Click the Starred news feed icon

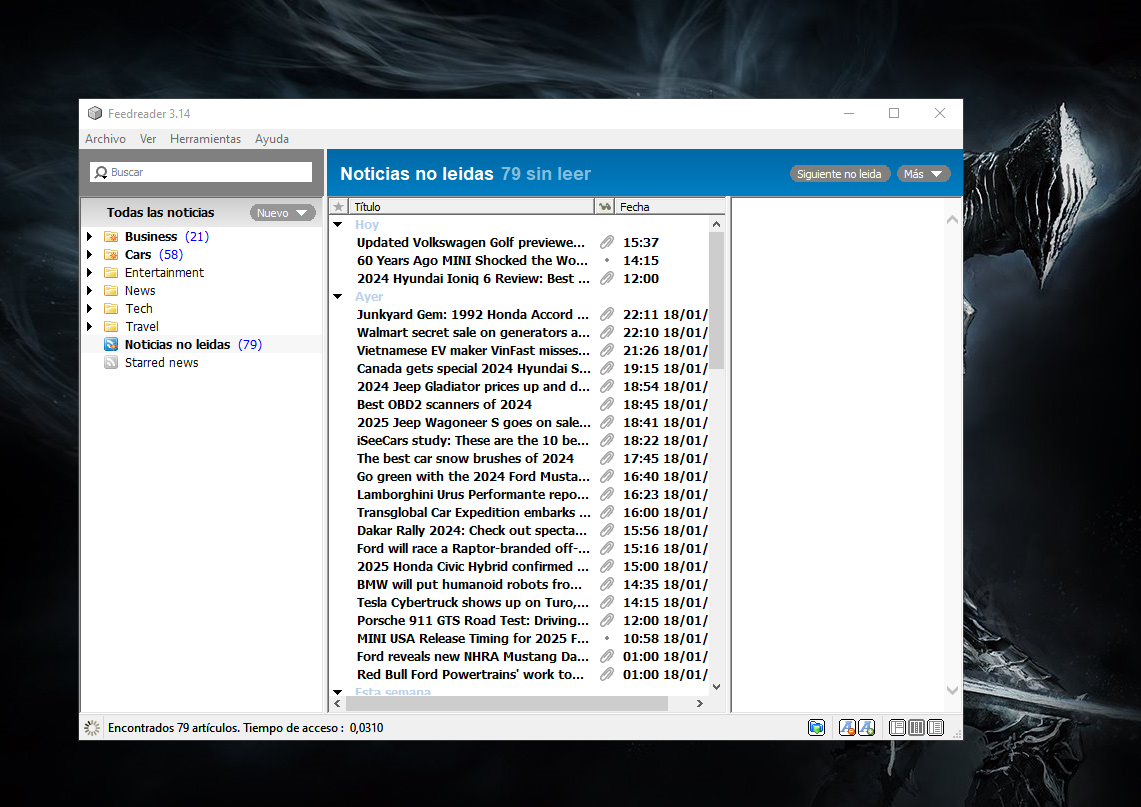point(111,363)
